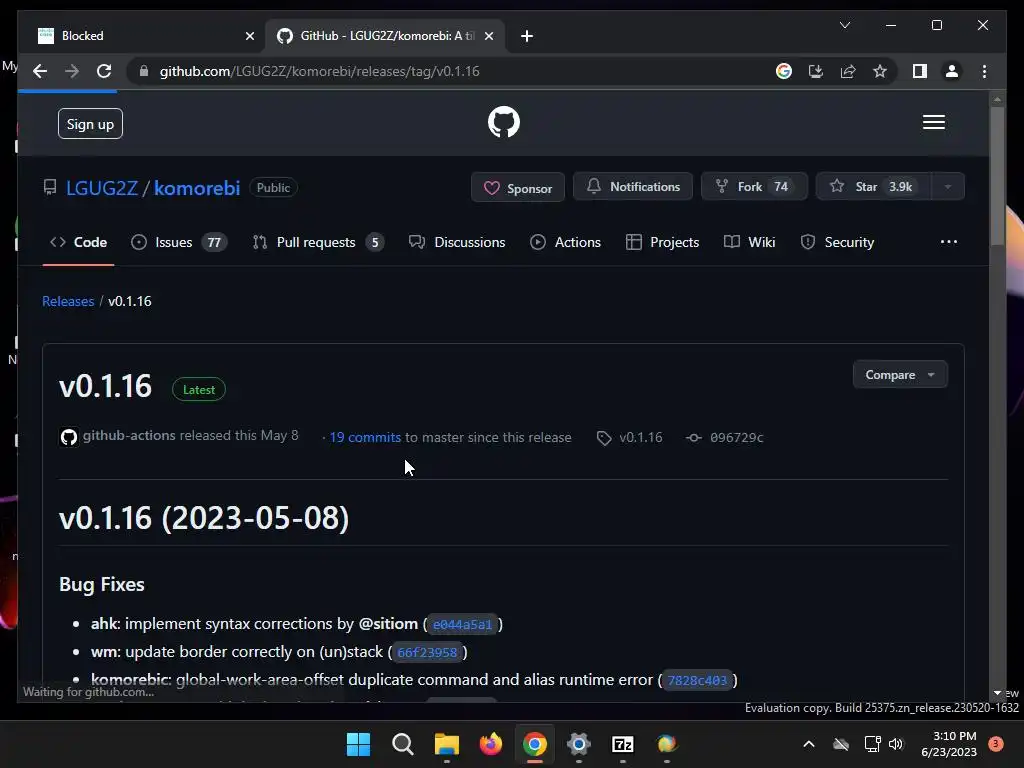The height and width of the screenshot is (768, 1024).
Task: Click the Latest release badge
Action: click(199, 390)
